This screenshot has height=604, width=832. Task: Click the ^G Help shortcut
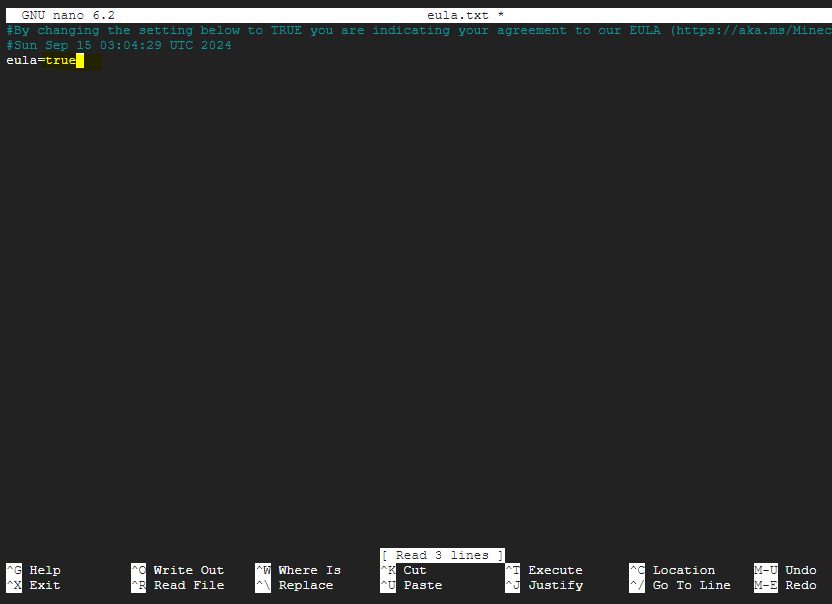[33, 570]
